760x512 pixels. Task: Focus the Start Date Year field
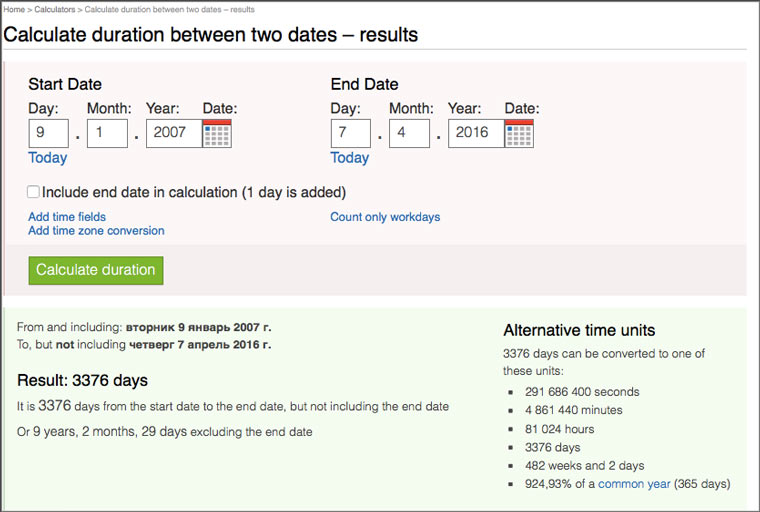(174, 133)
